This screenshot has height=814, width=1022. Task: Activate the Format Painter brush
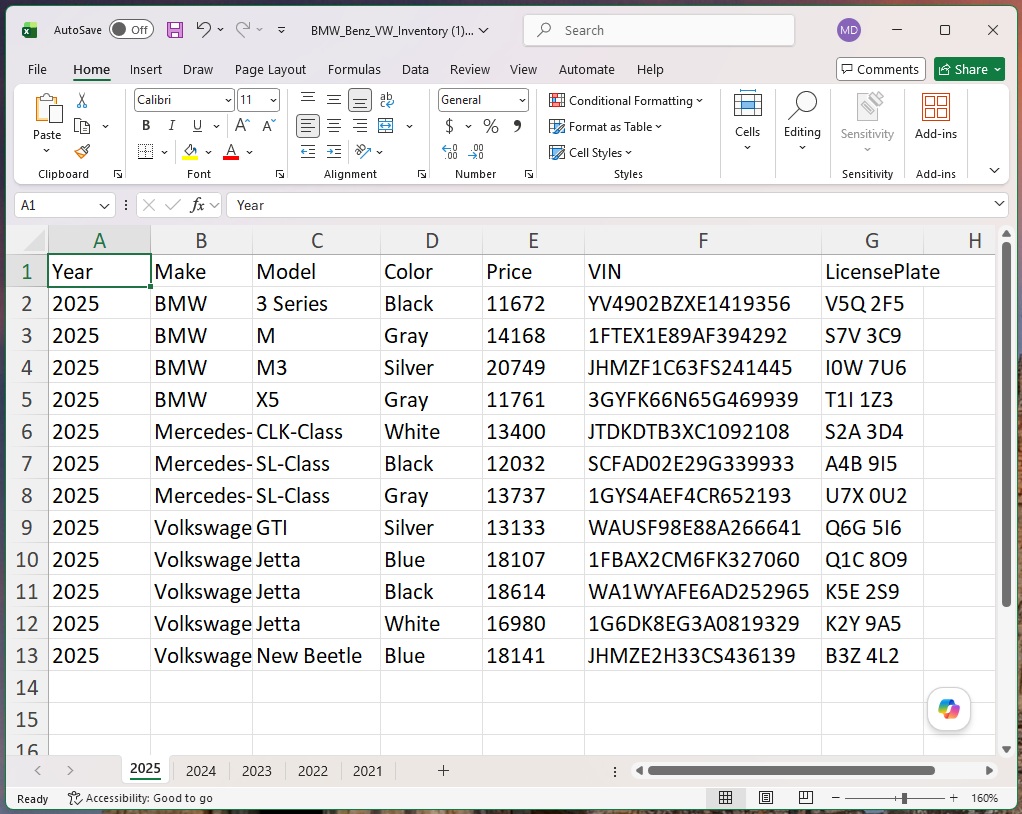click(81, 152)
